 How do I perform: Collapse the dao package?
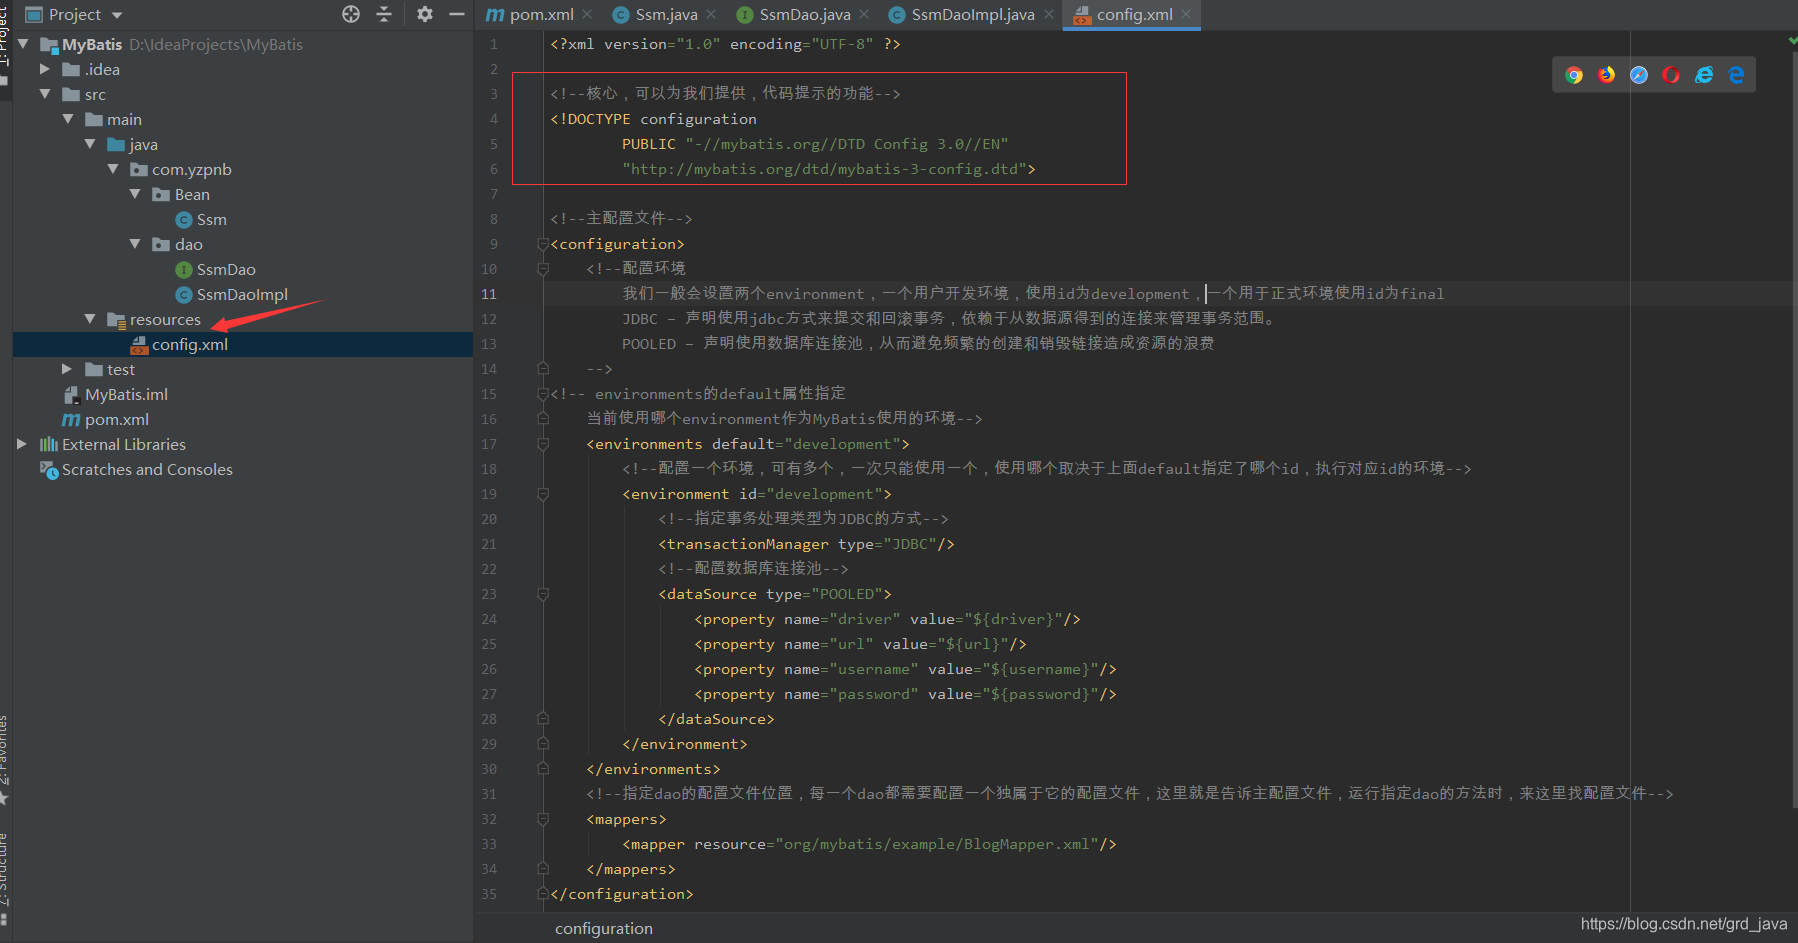[135, 244]
